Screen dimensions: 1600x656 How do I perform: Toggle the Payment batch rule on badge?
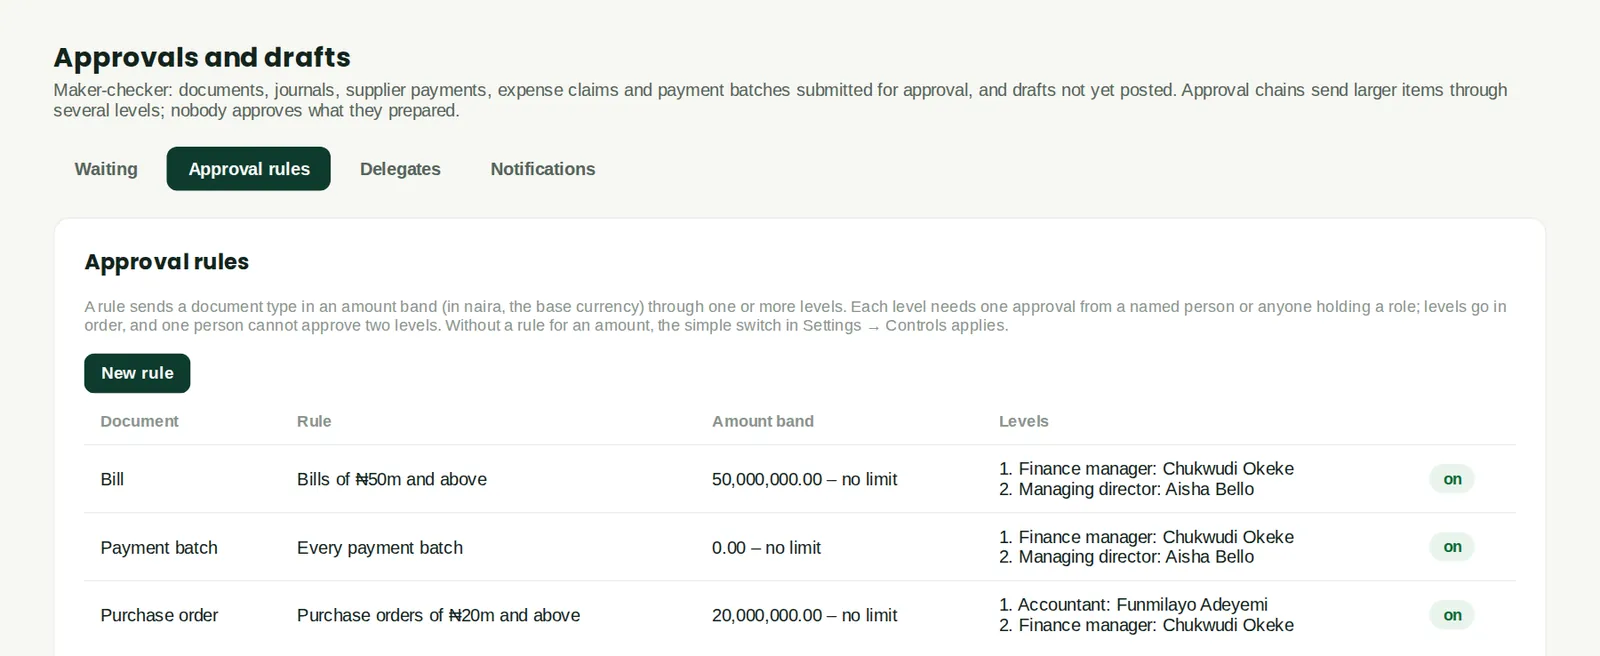point(1452,547)
